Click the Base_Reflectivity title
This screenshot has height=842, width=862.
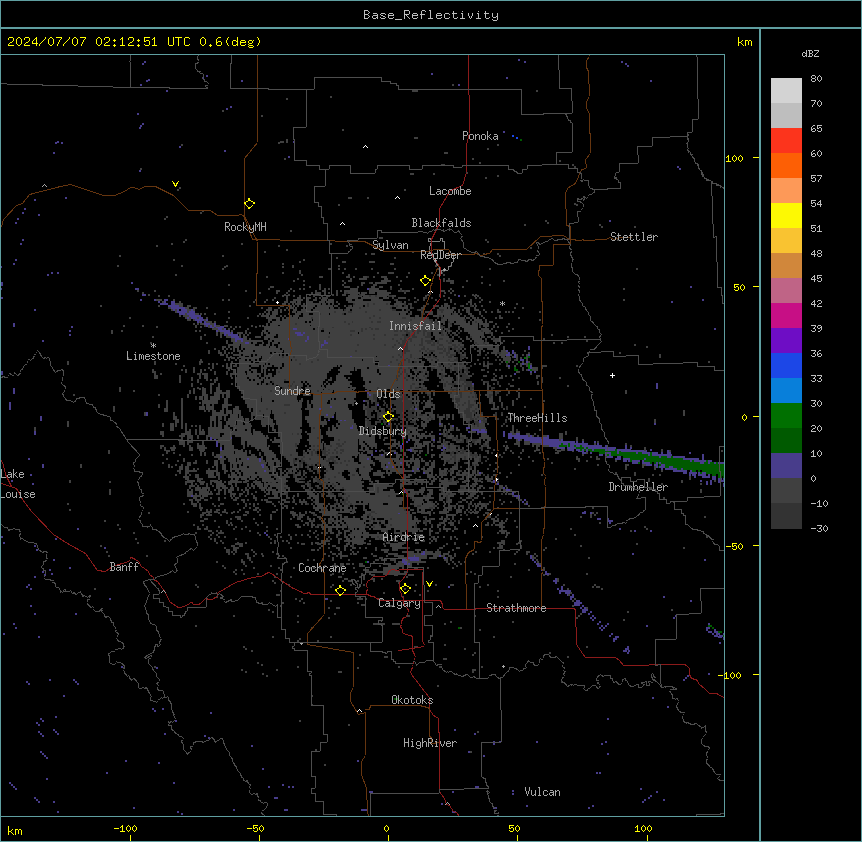(431, 15)
